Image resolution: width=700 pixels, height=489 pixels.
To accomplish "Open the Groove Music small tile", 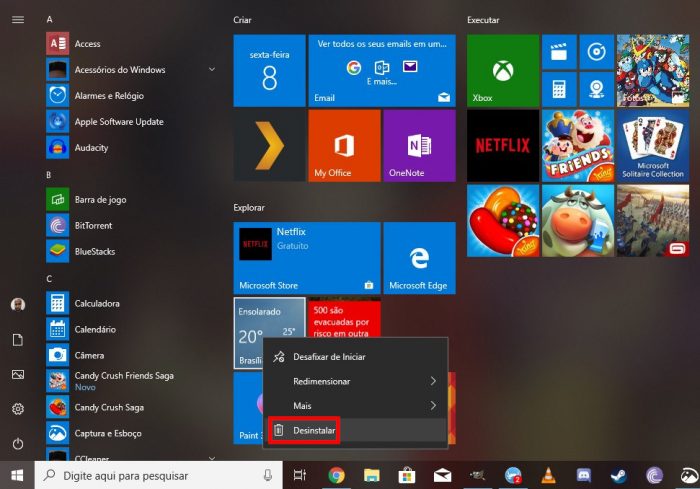I will pyautogui.click(x=596, y=52).
